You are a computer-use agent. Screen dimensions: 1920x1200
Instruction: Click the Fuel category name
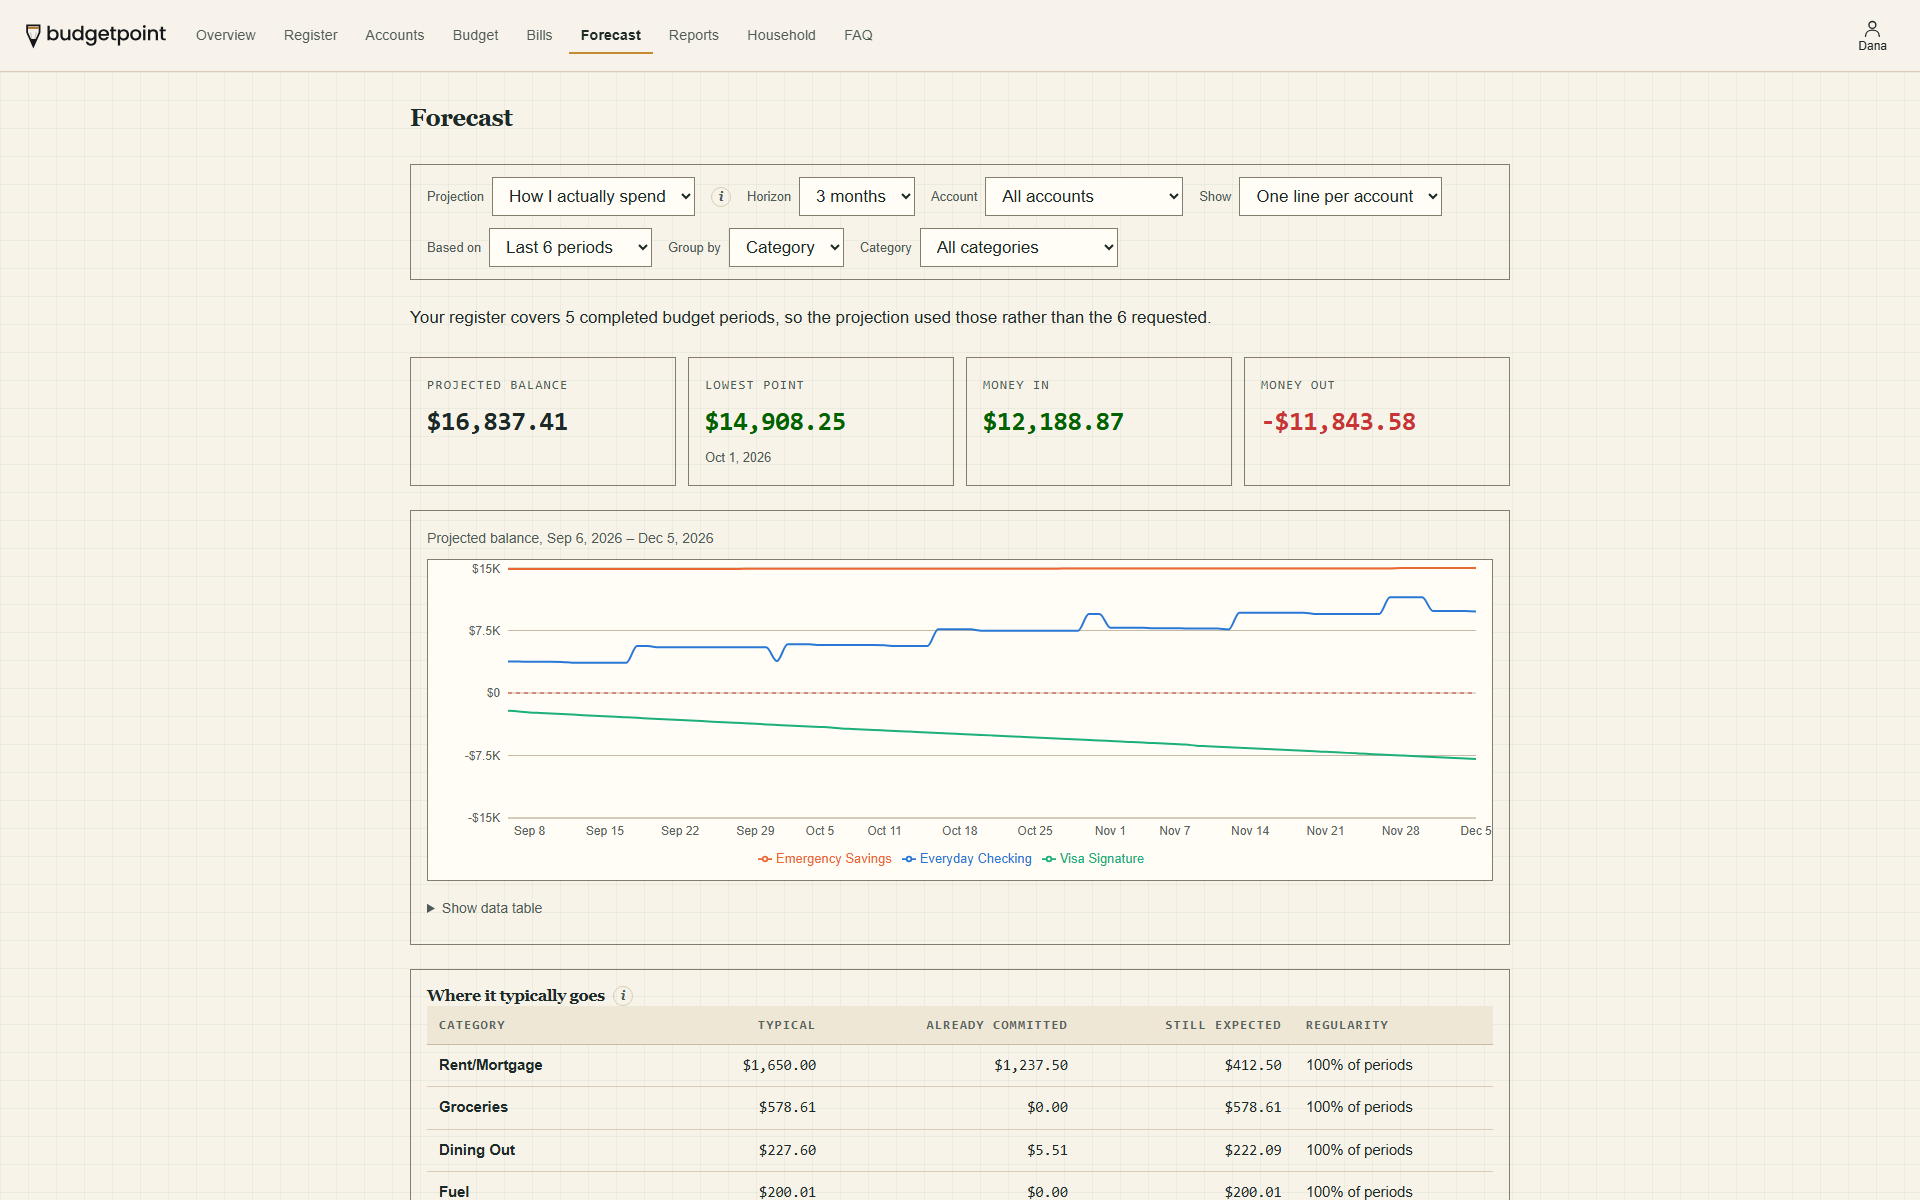click(x=454, y=1192)
